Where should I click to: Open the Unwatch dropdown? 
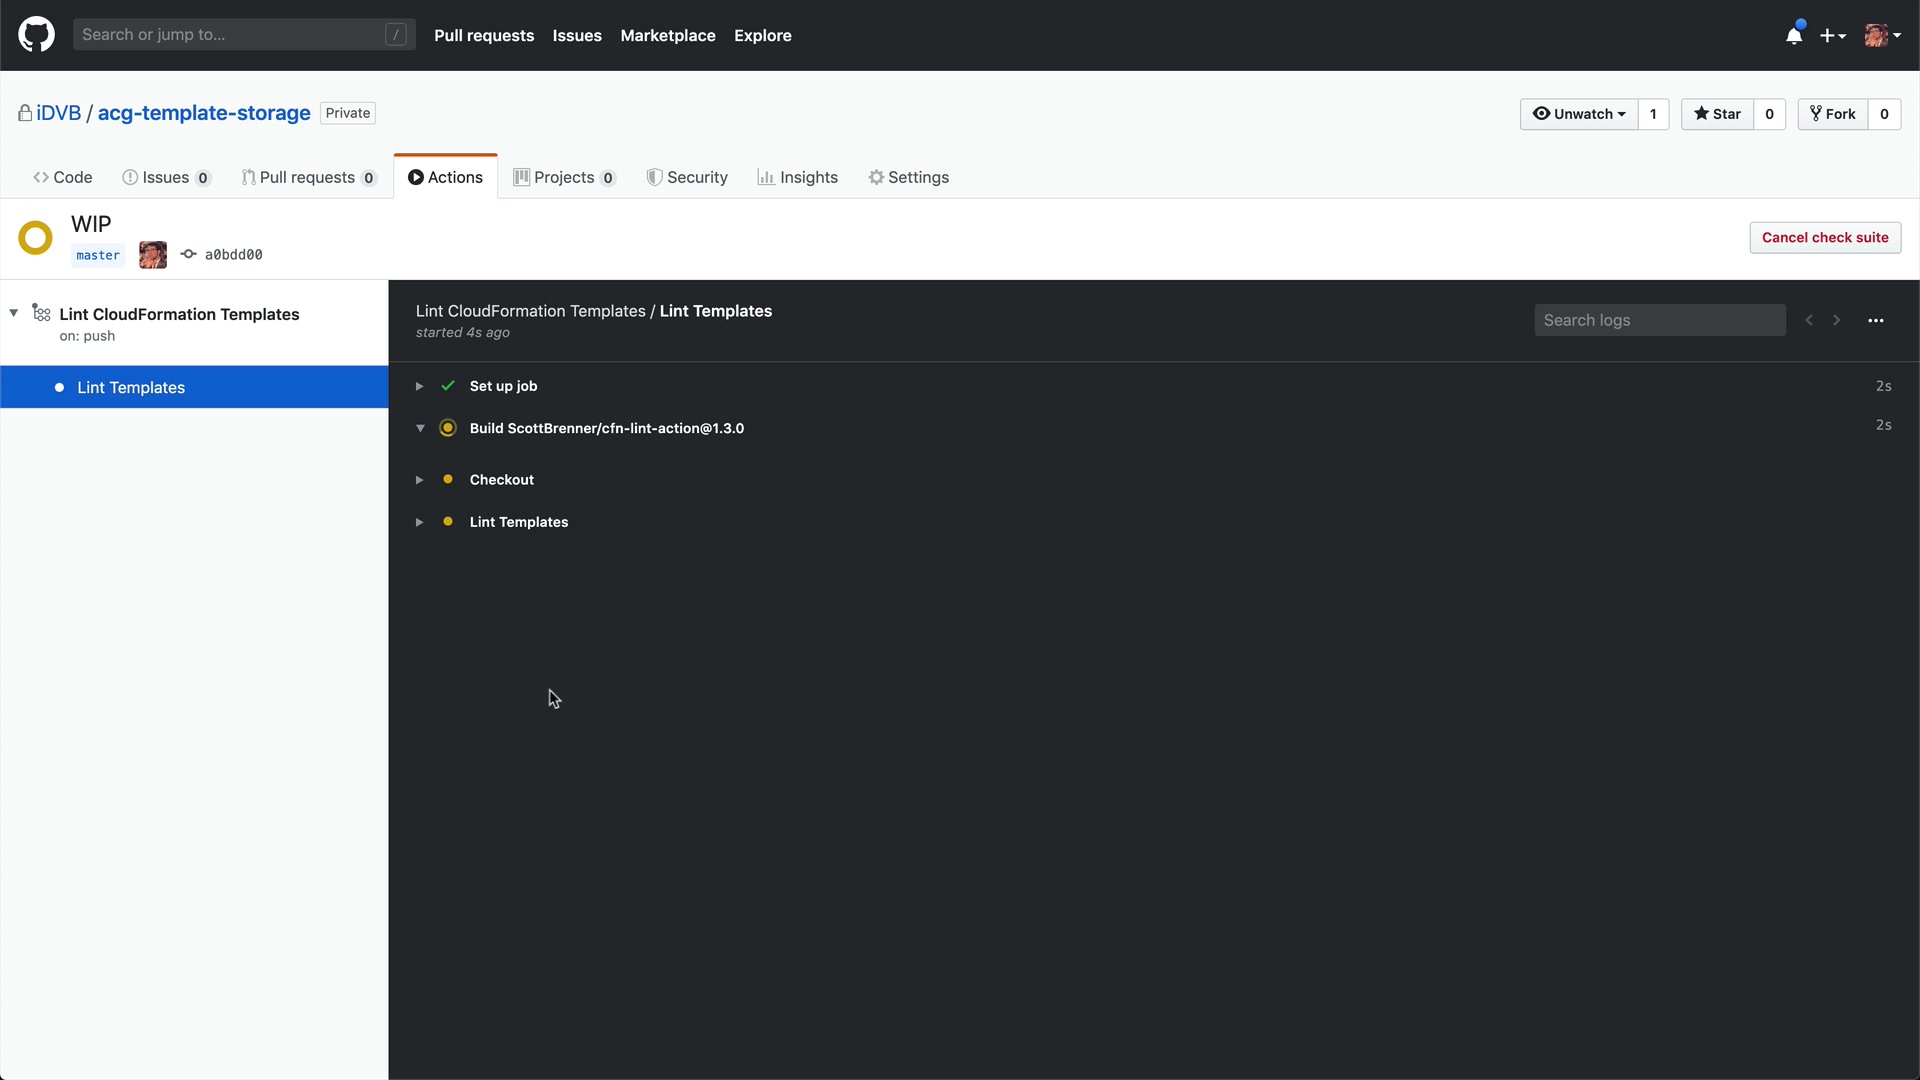pos(1579,114)
